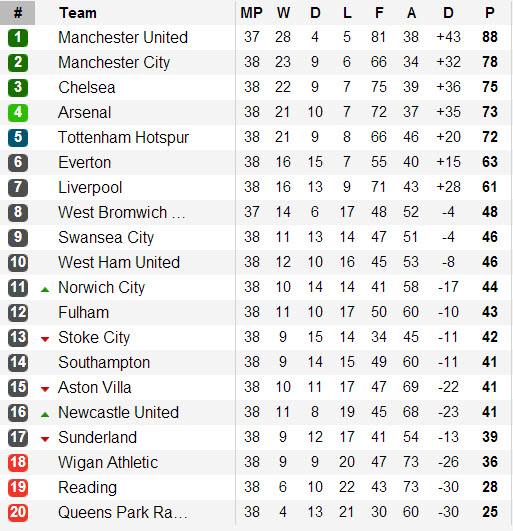513x531 pixels.
Task: Select Liverpool's 61 points value
Action: click(490, 187)
